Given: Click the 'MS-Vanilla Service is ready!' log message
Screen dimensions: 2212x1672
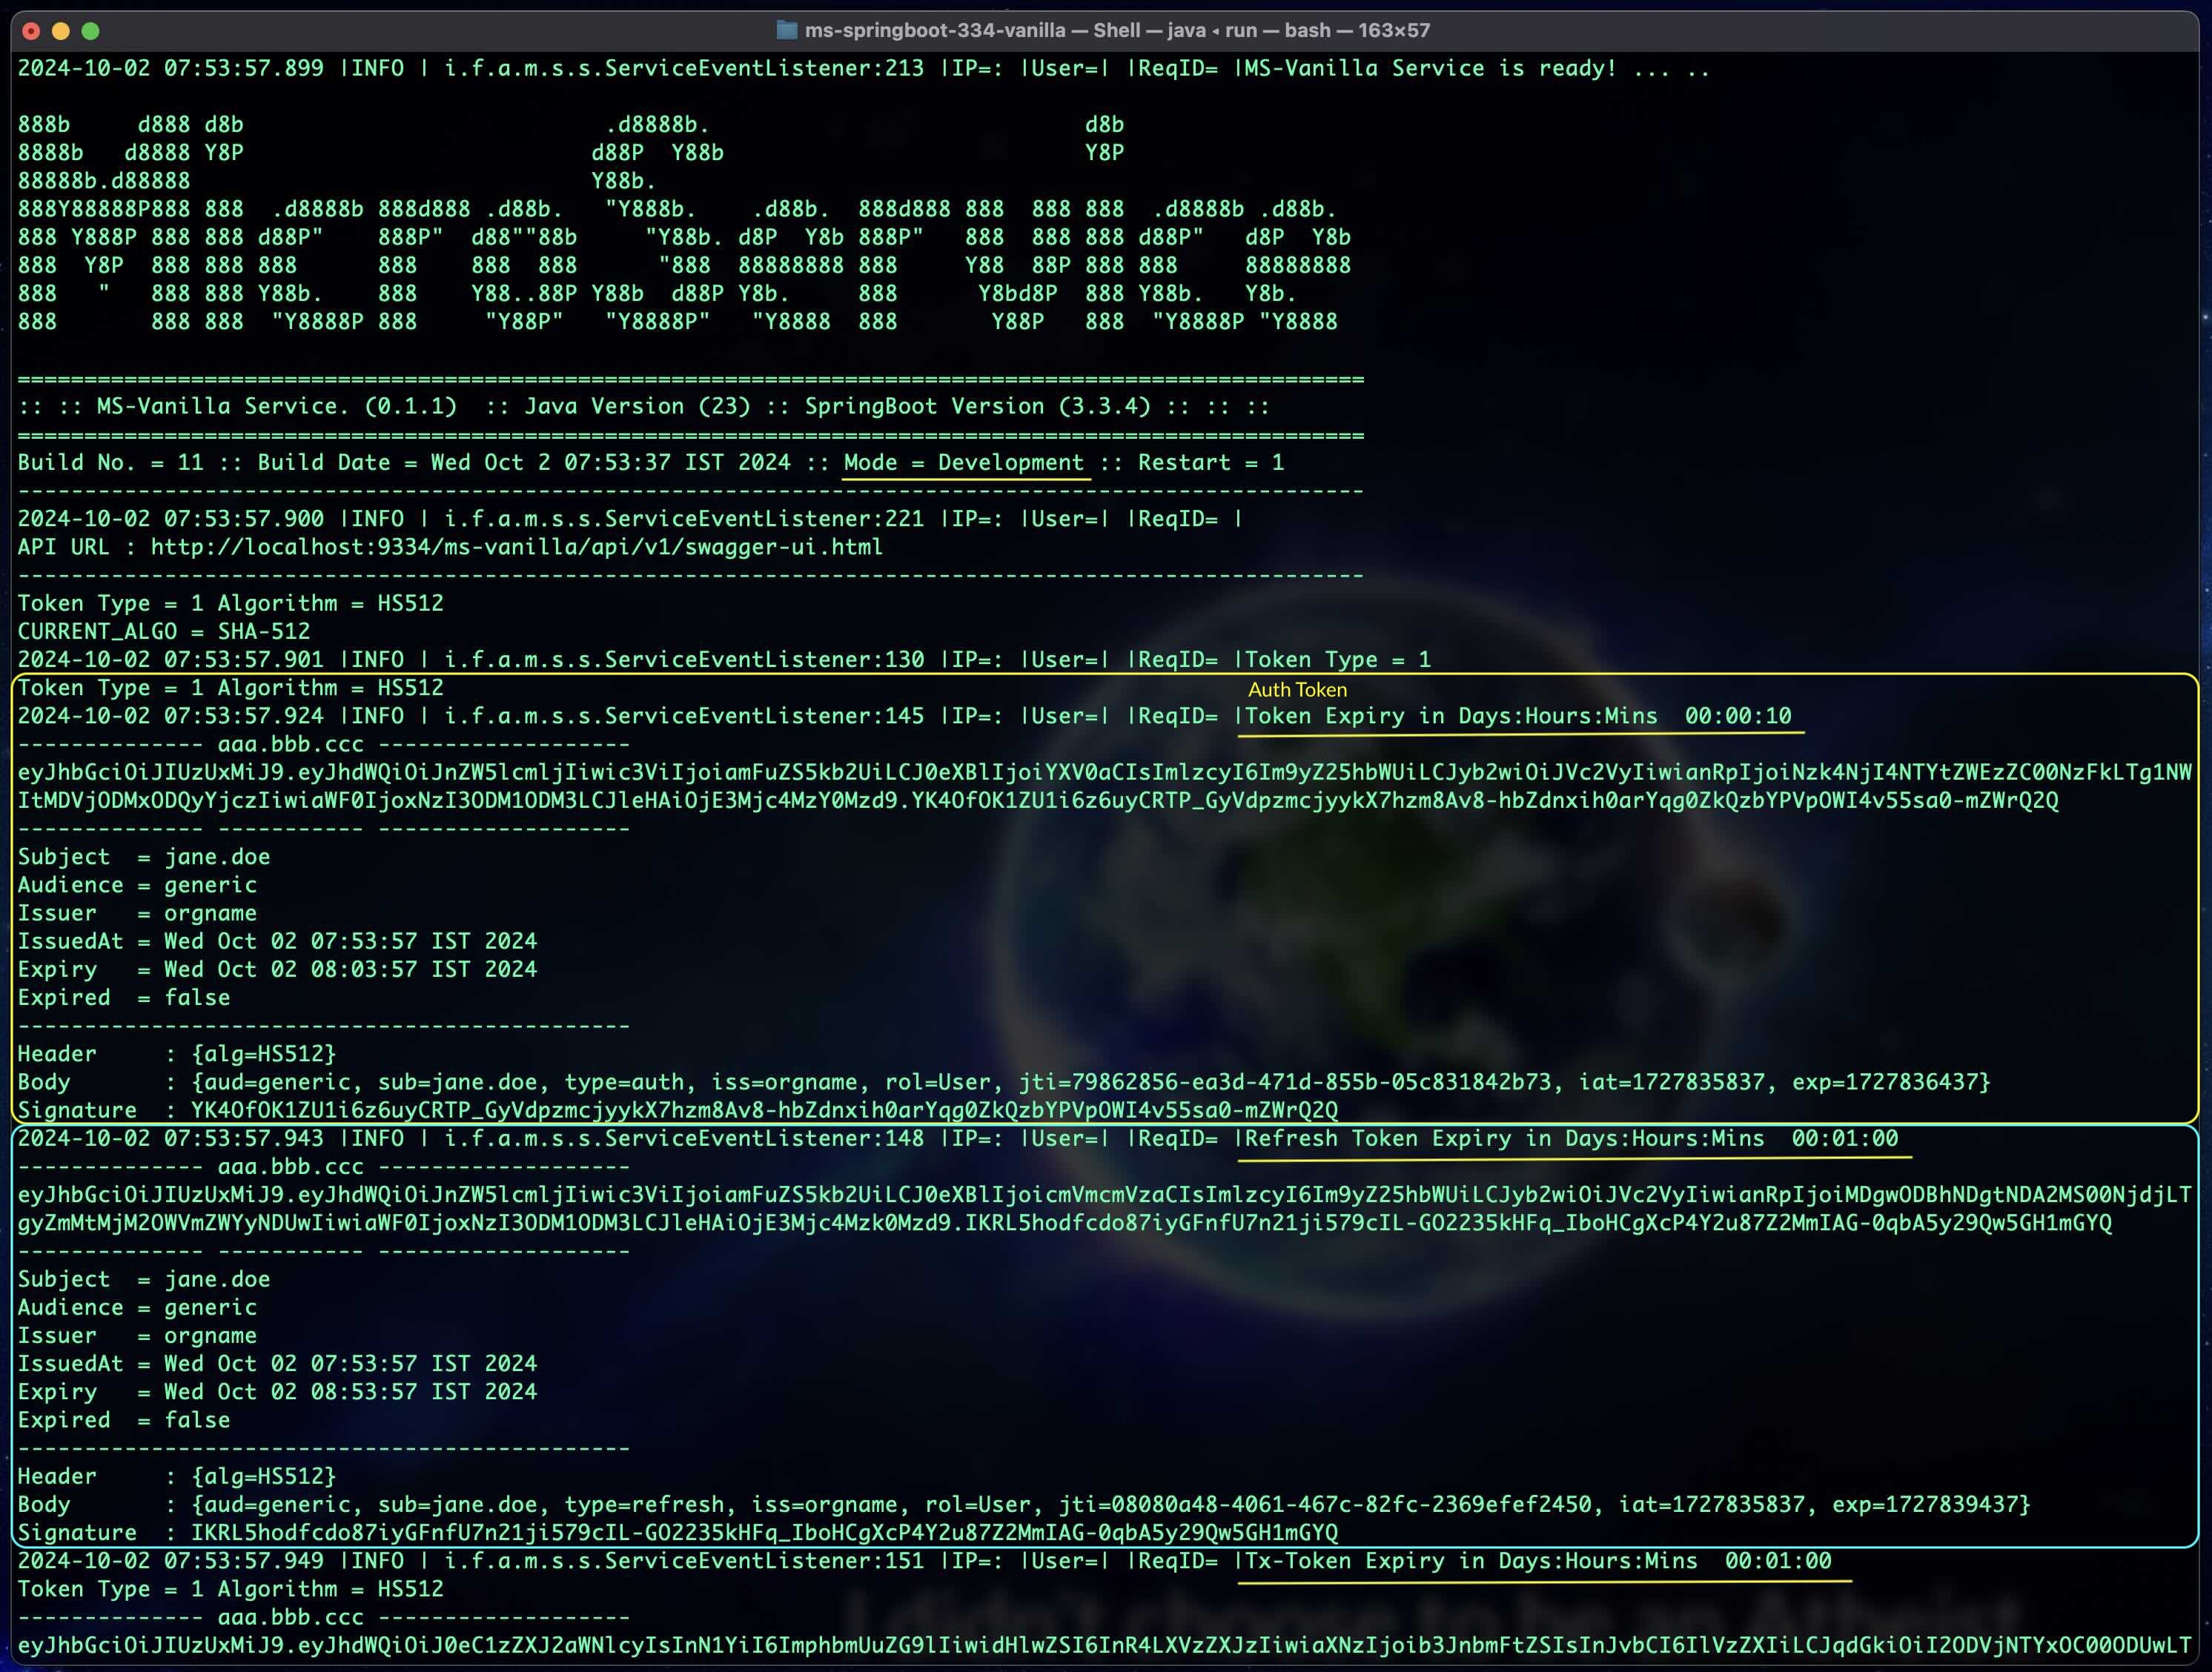Looking at the screenshot, I should click(1430, 68).
